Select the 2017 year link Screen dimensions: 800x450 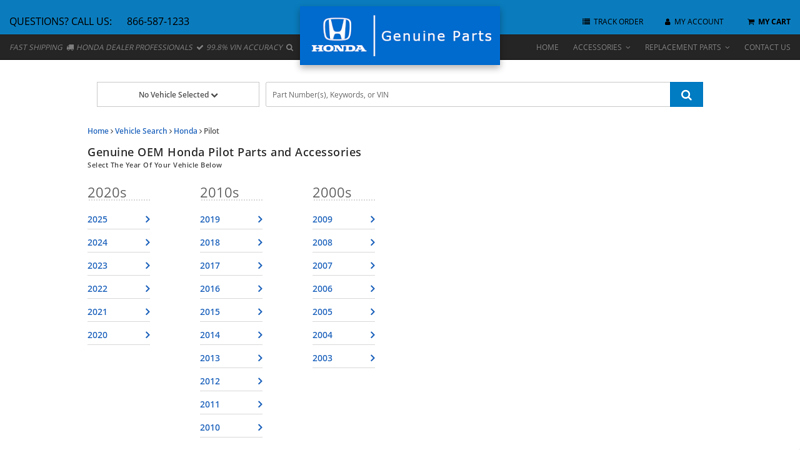click(x=210, y=265)
